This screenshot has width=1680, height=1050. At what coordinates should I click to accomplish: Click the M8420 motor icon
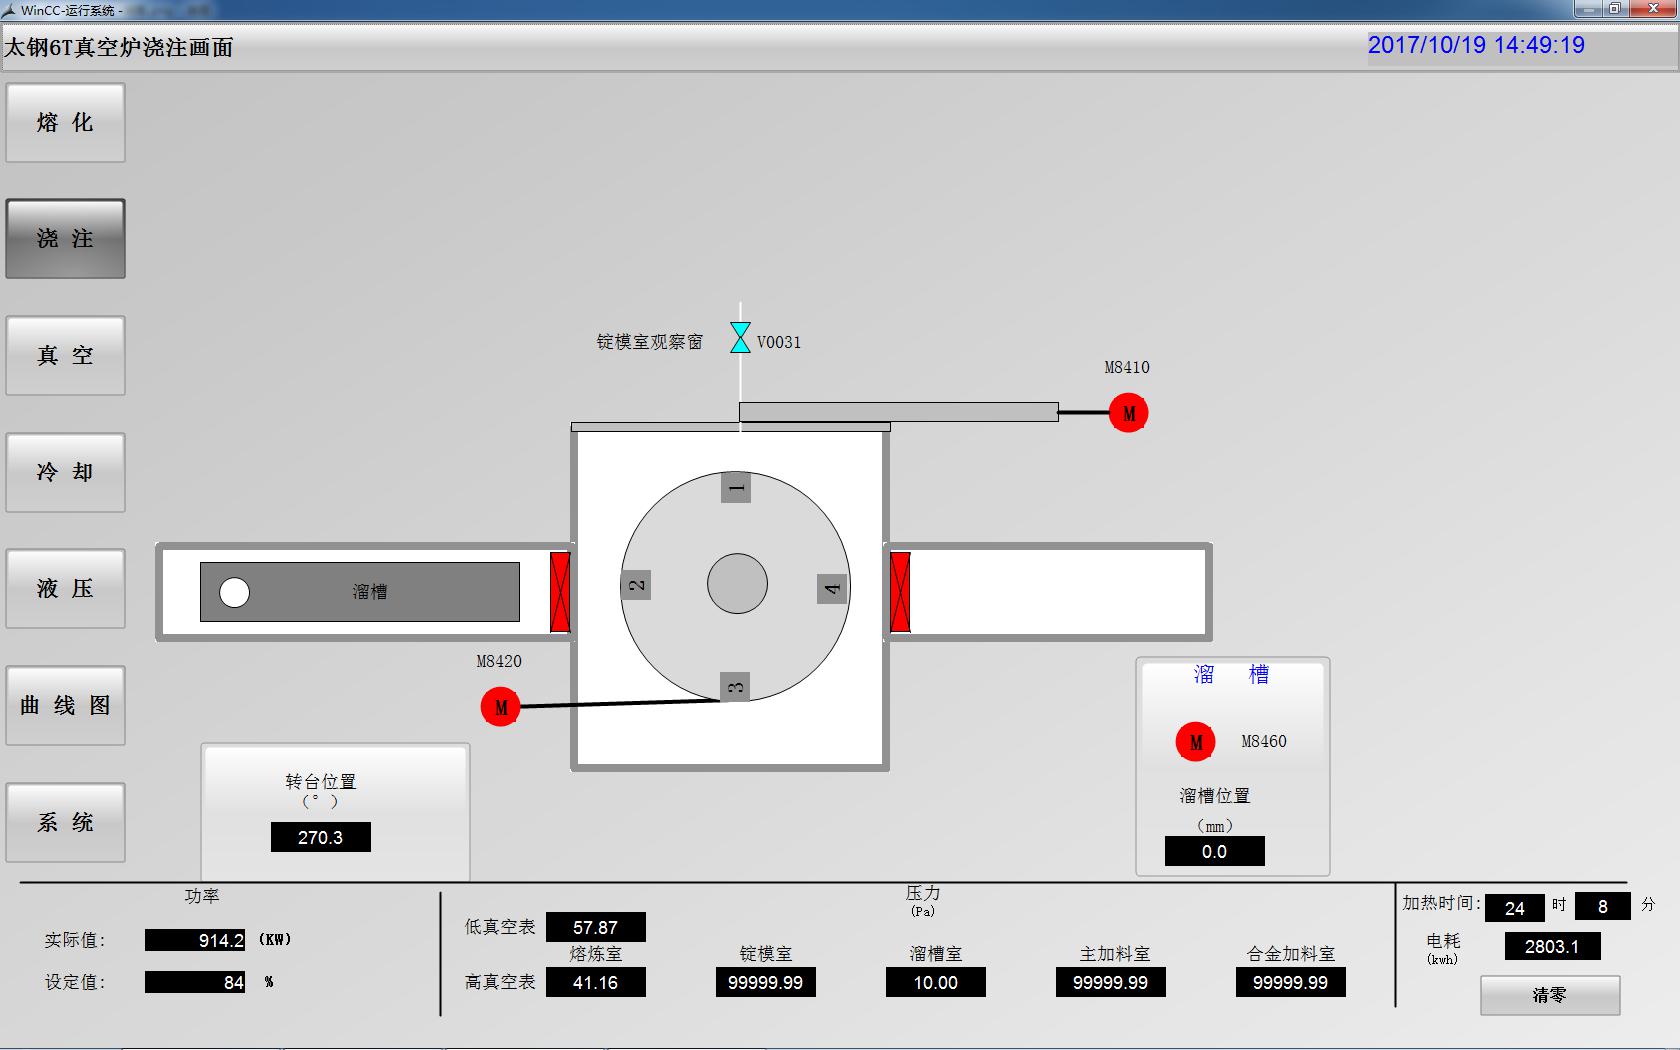500,707
